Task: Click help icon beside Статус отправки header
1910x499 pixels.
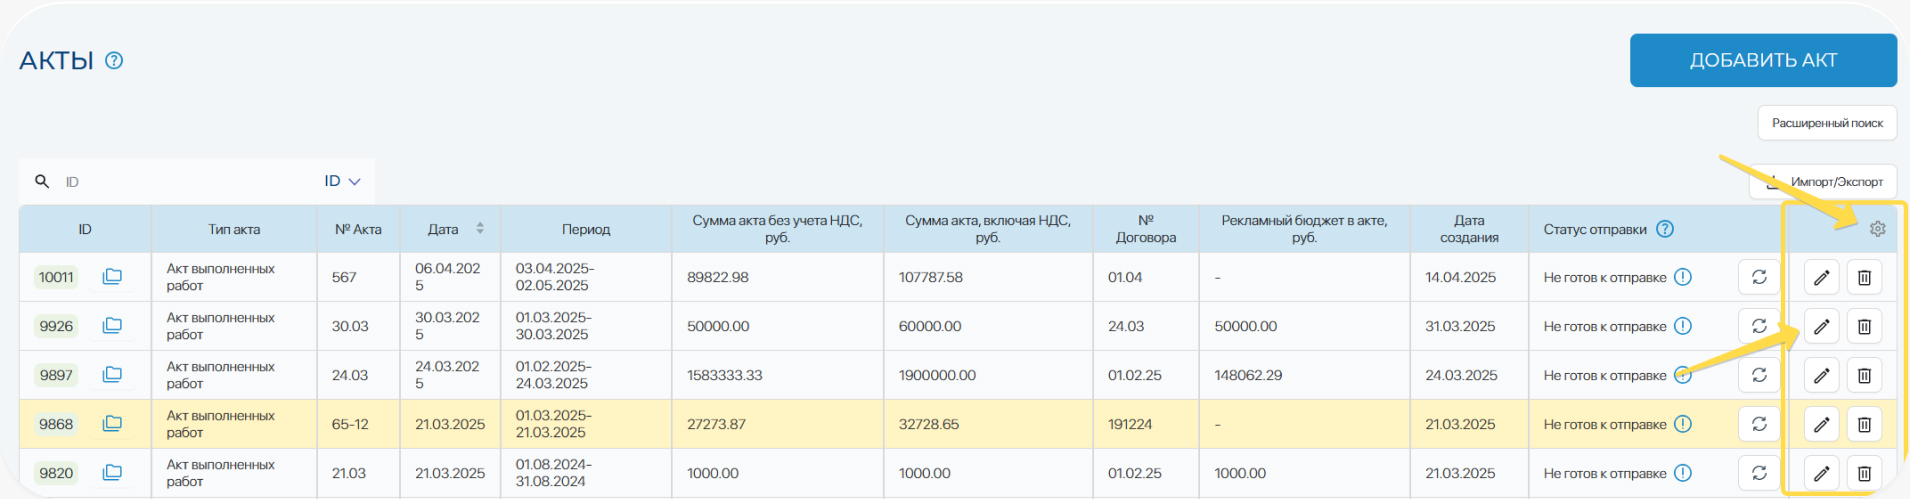Action: pos(1665,229)
